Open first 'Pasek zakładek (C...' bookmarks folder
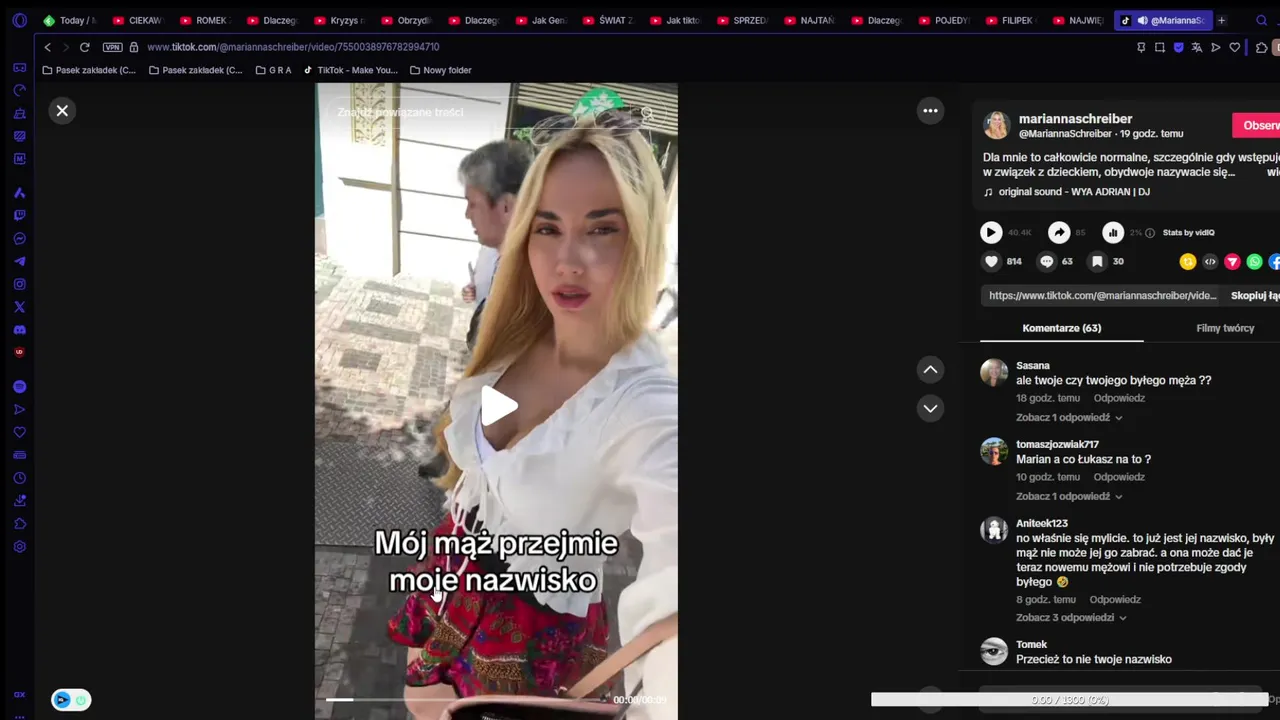 [89, 70]
